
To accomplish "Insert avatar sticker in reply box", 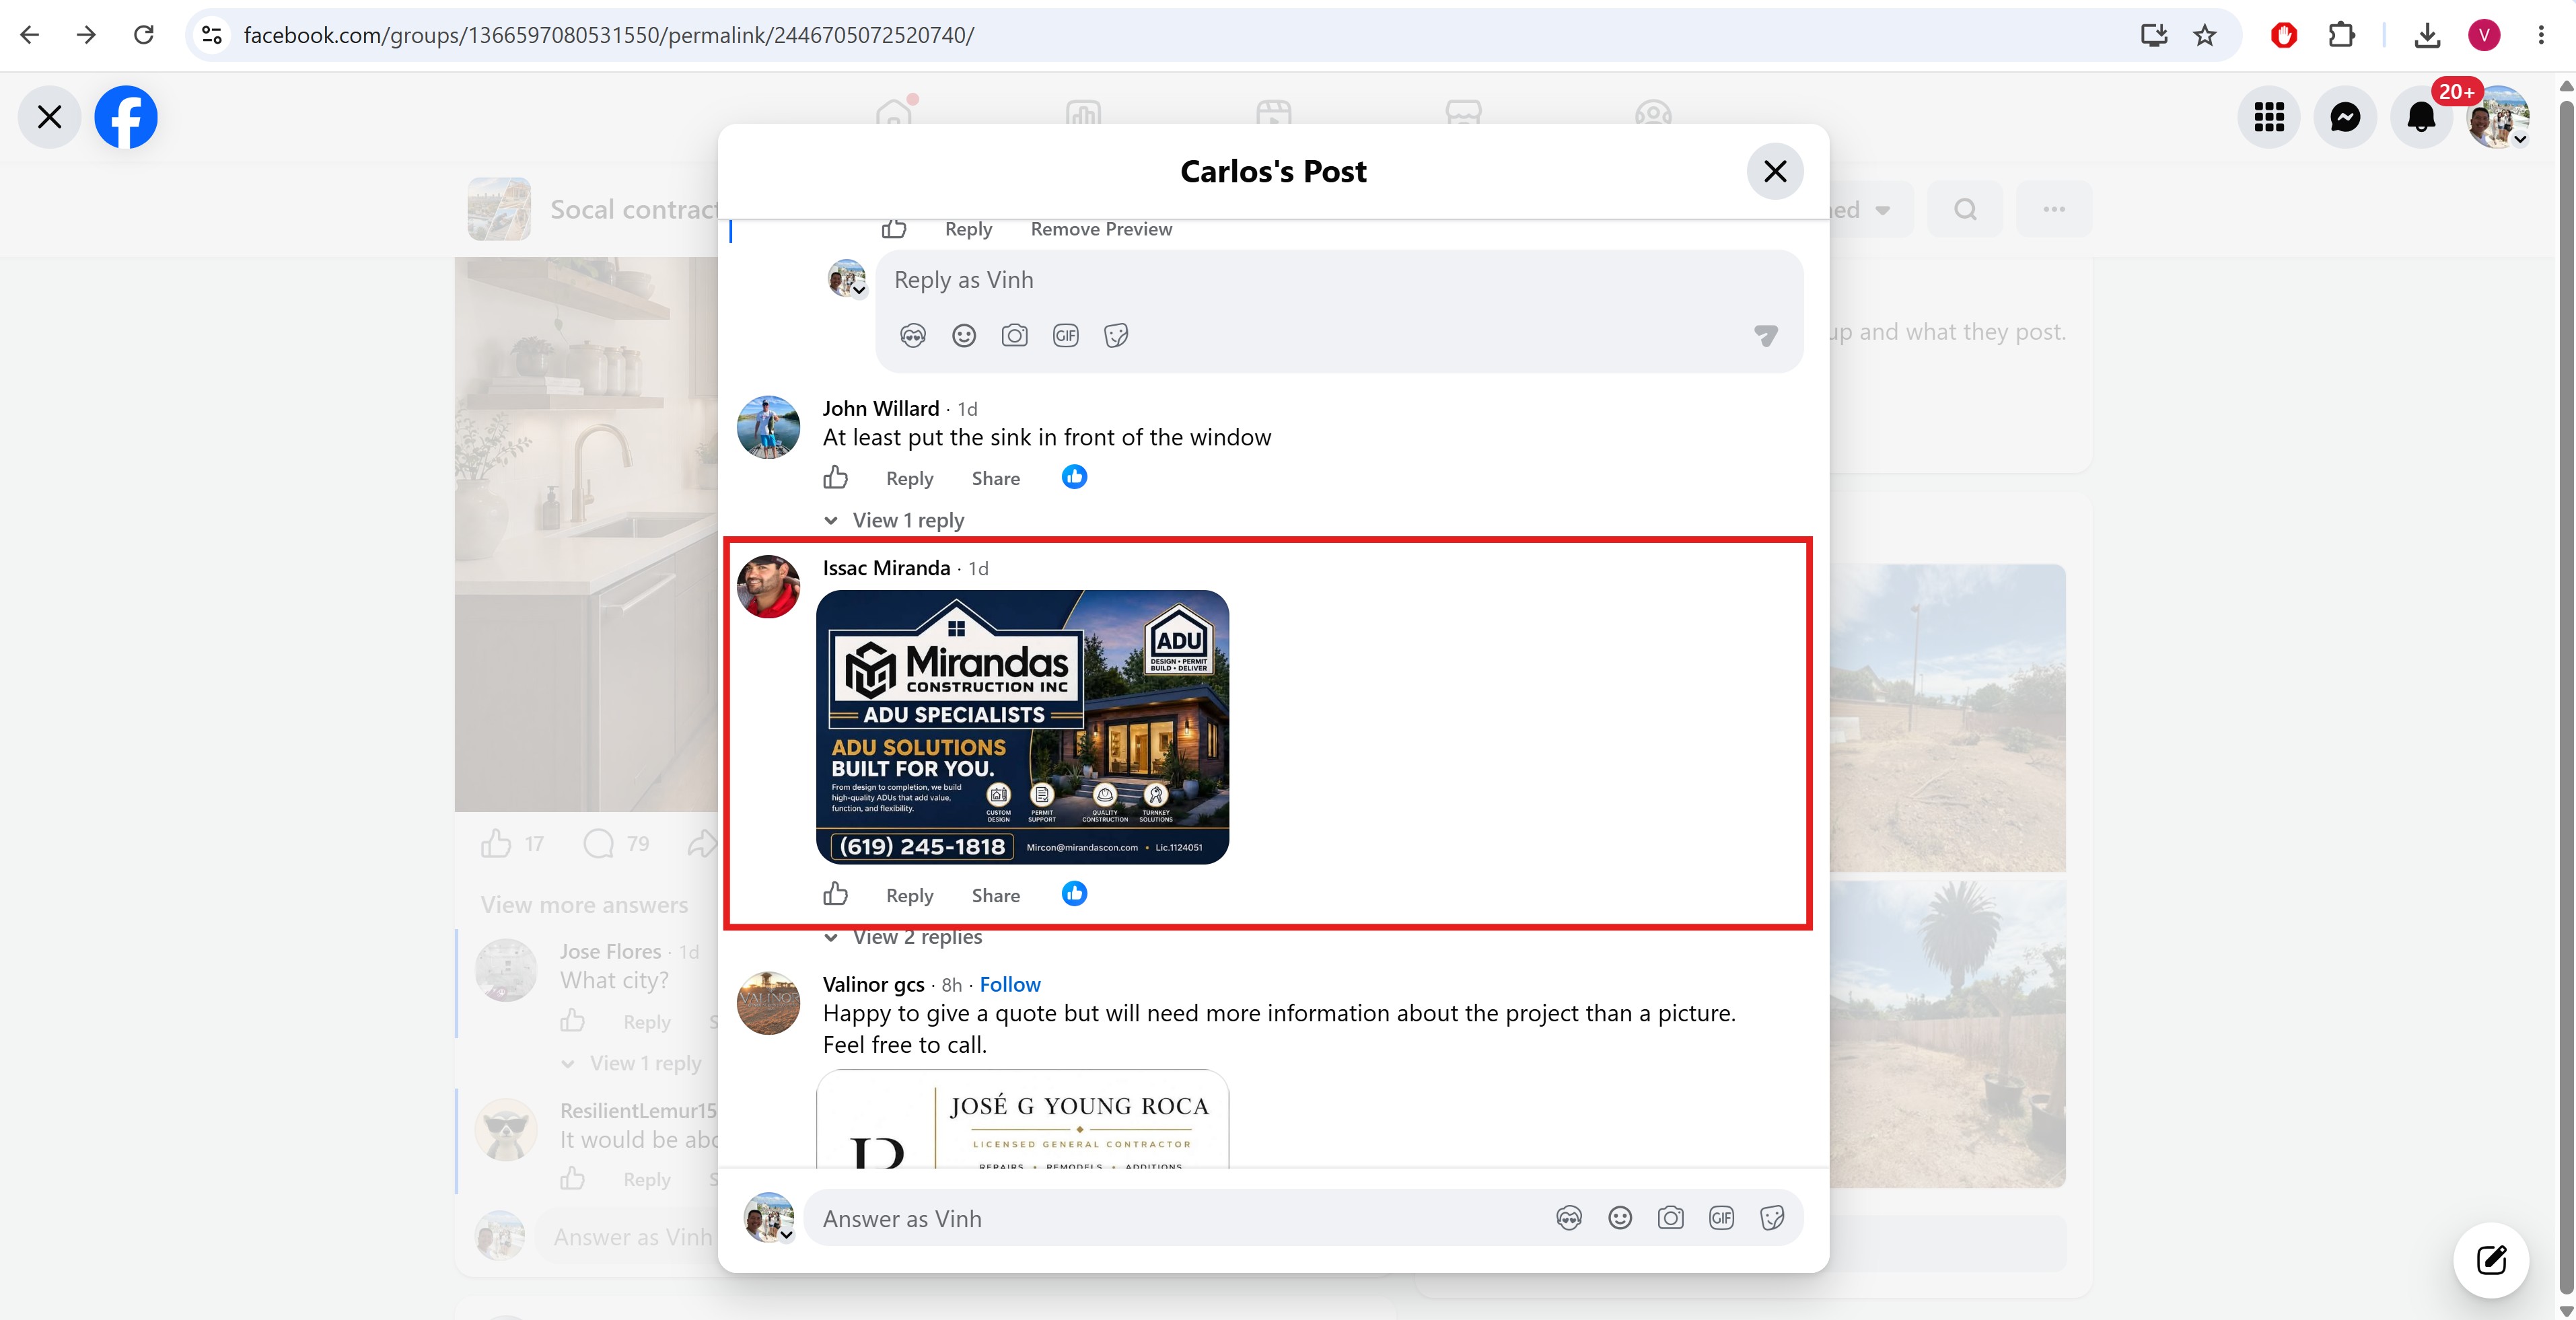I will pos(913,336).
